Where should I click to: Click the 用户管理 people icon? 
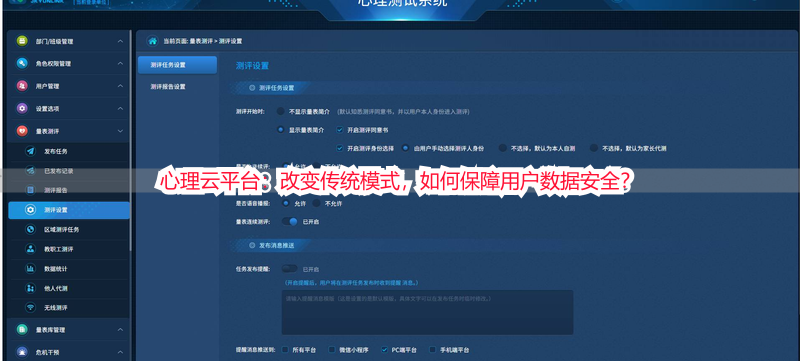tap(22, 86)
